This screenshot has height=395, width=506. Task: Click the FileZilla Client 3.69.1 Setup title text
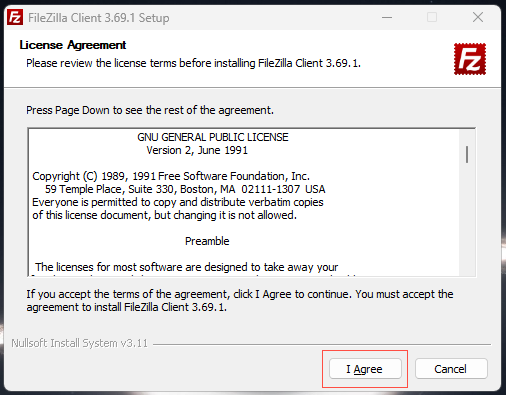(x=99, y=18)
